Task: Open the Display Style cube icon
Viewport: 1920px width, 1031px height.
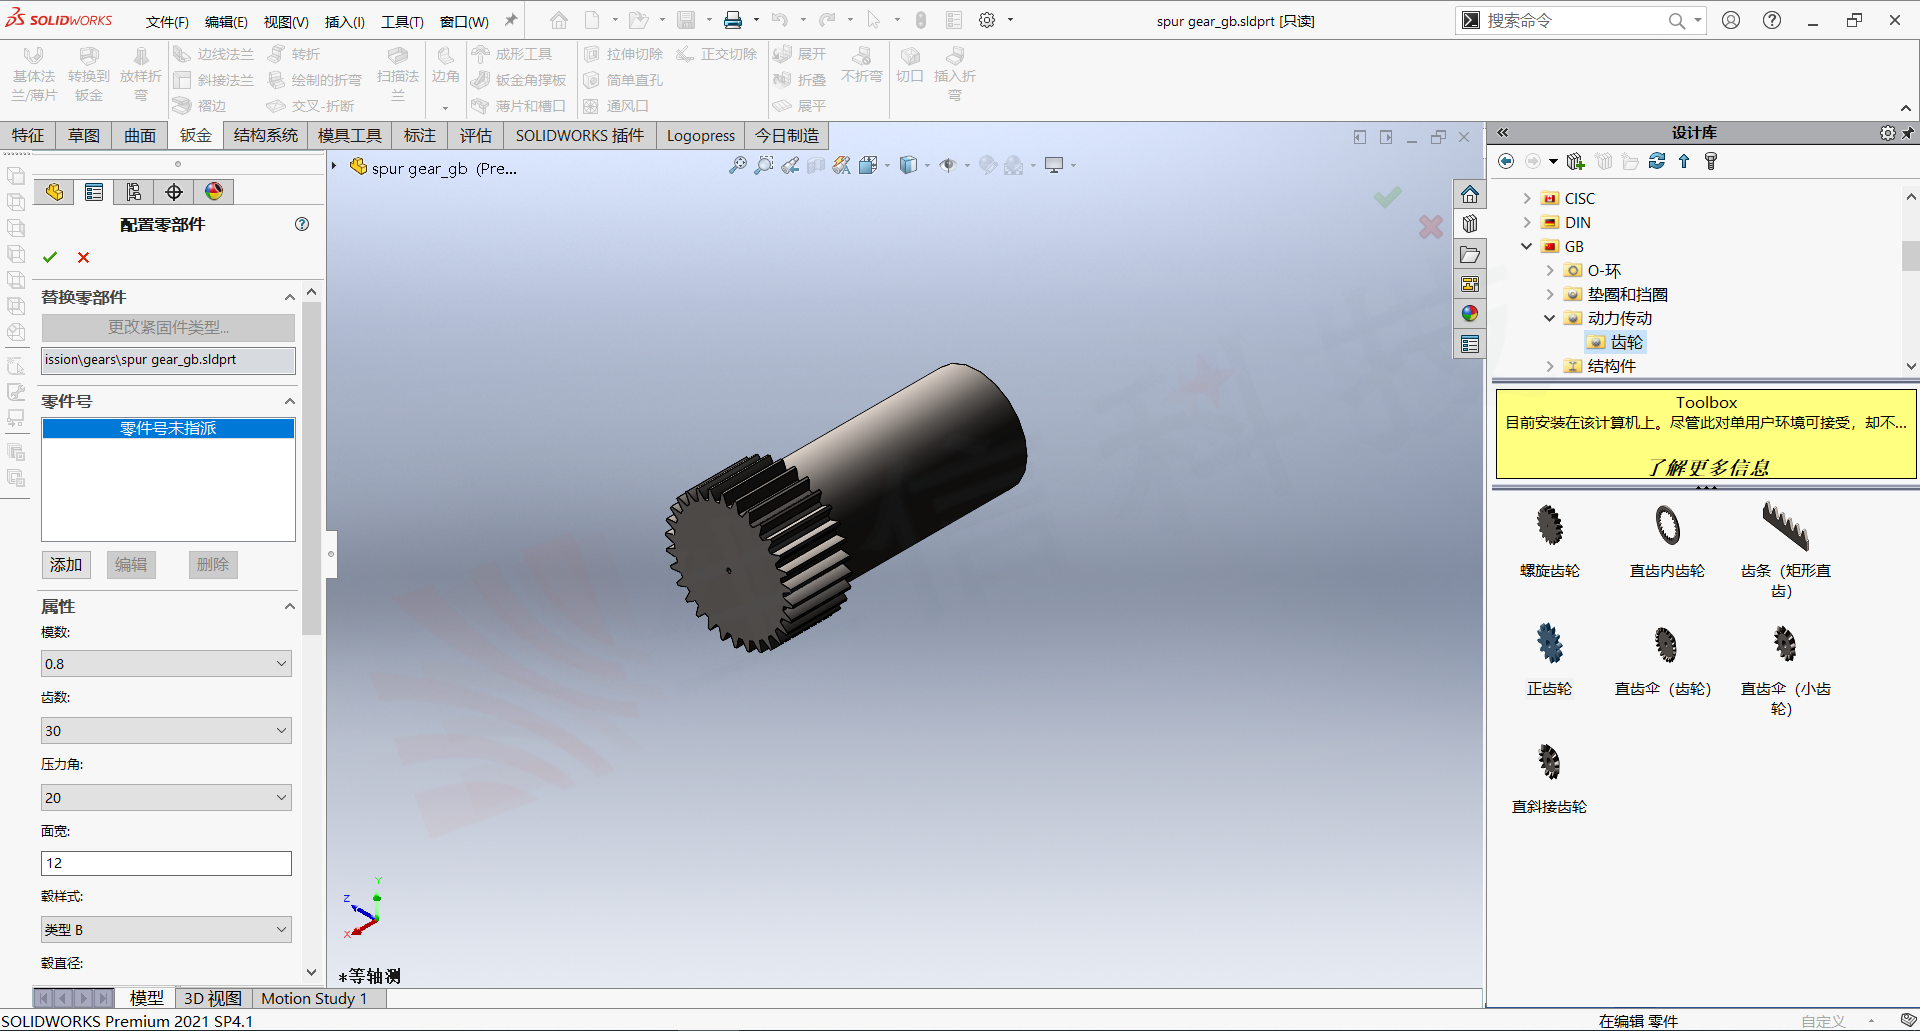Action: pos(908,165)
